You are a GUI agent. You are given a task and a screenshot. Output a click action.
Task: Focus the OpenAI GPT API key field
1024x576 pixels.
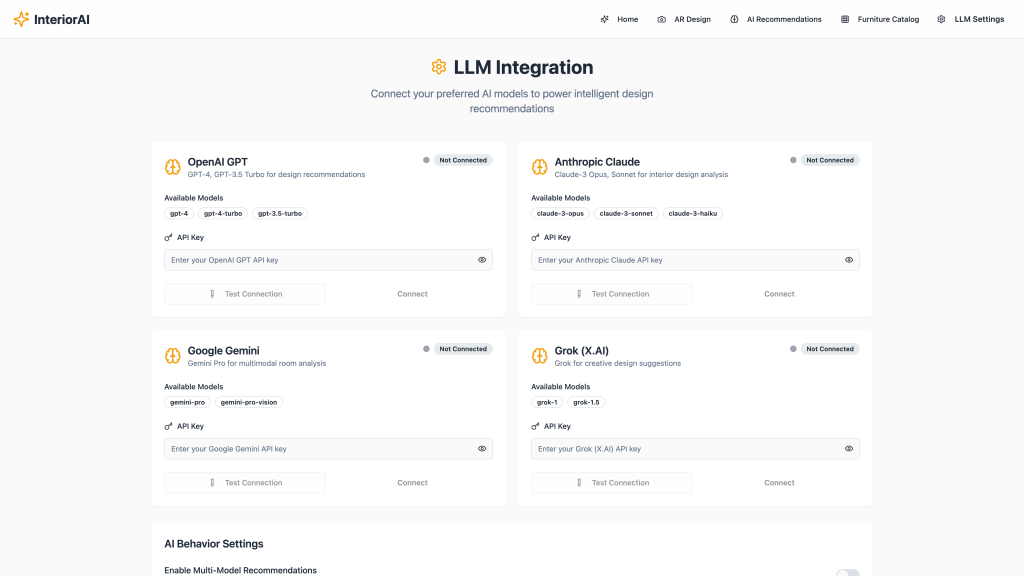coord(328,260)
